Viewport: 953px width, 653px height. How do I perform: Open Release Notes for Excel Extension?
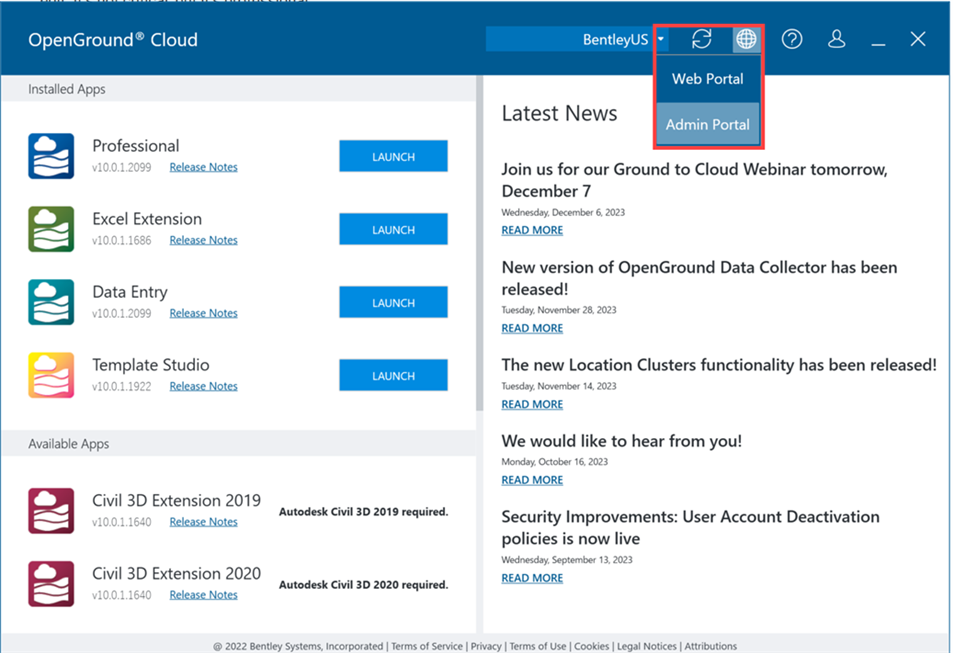203,240
